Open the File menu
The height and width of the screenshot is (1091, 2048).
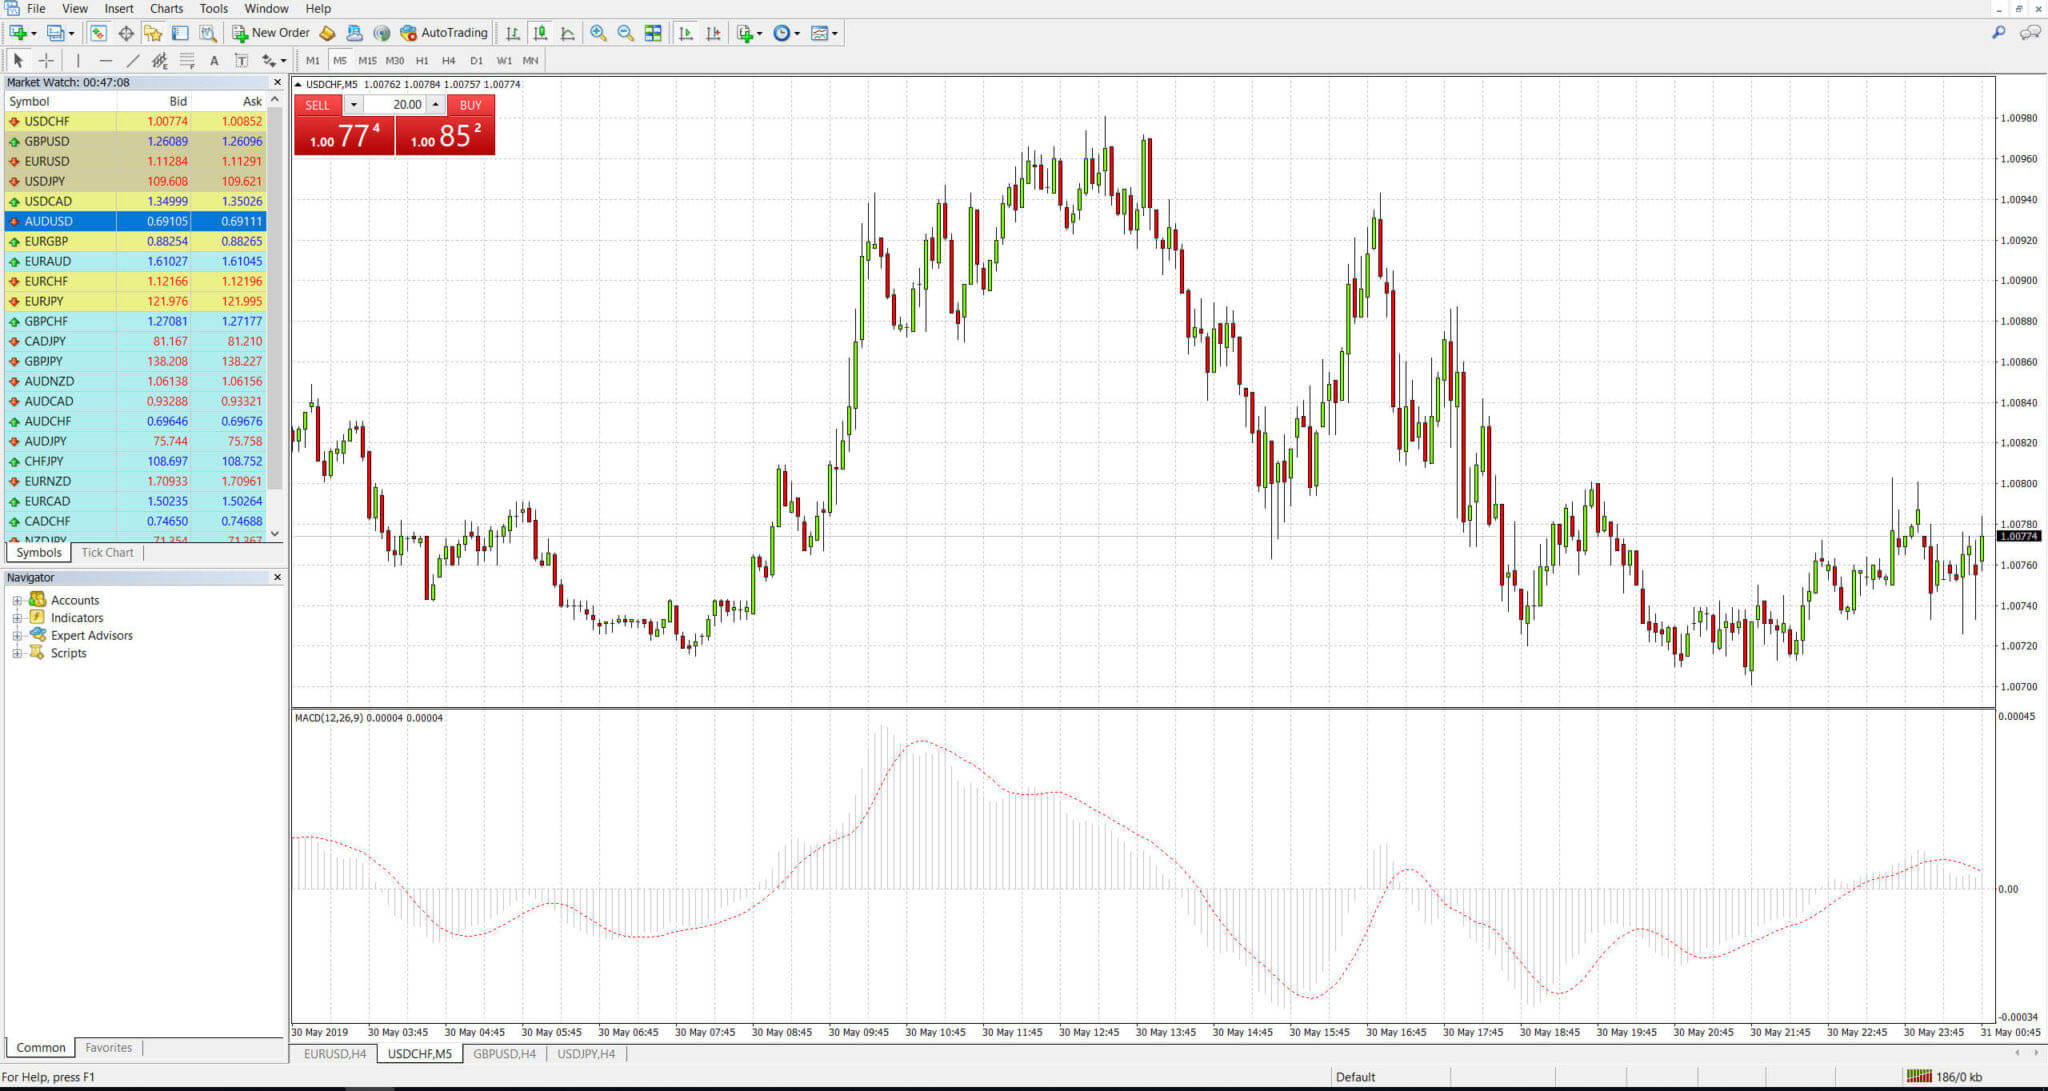click(x=37, y=8)
